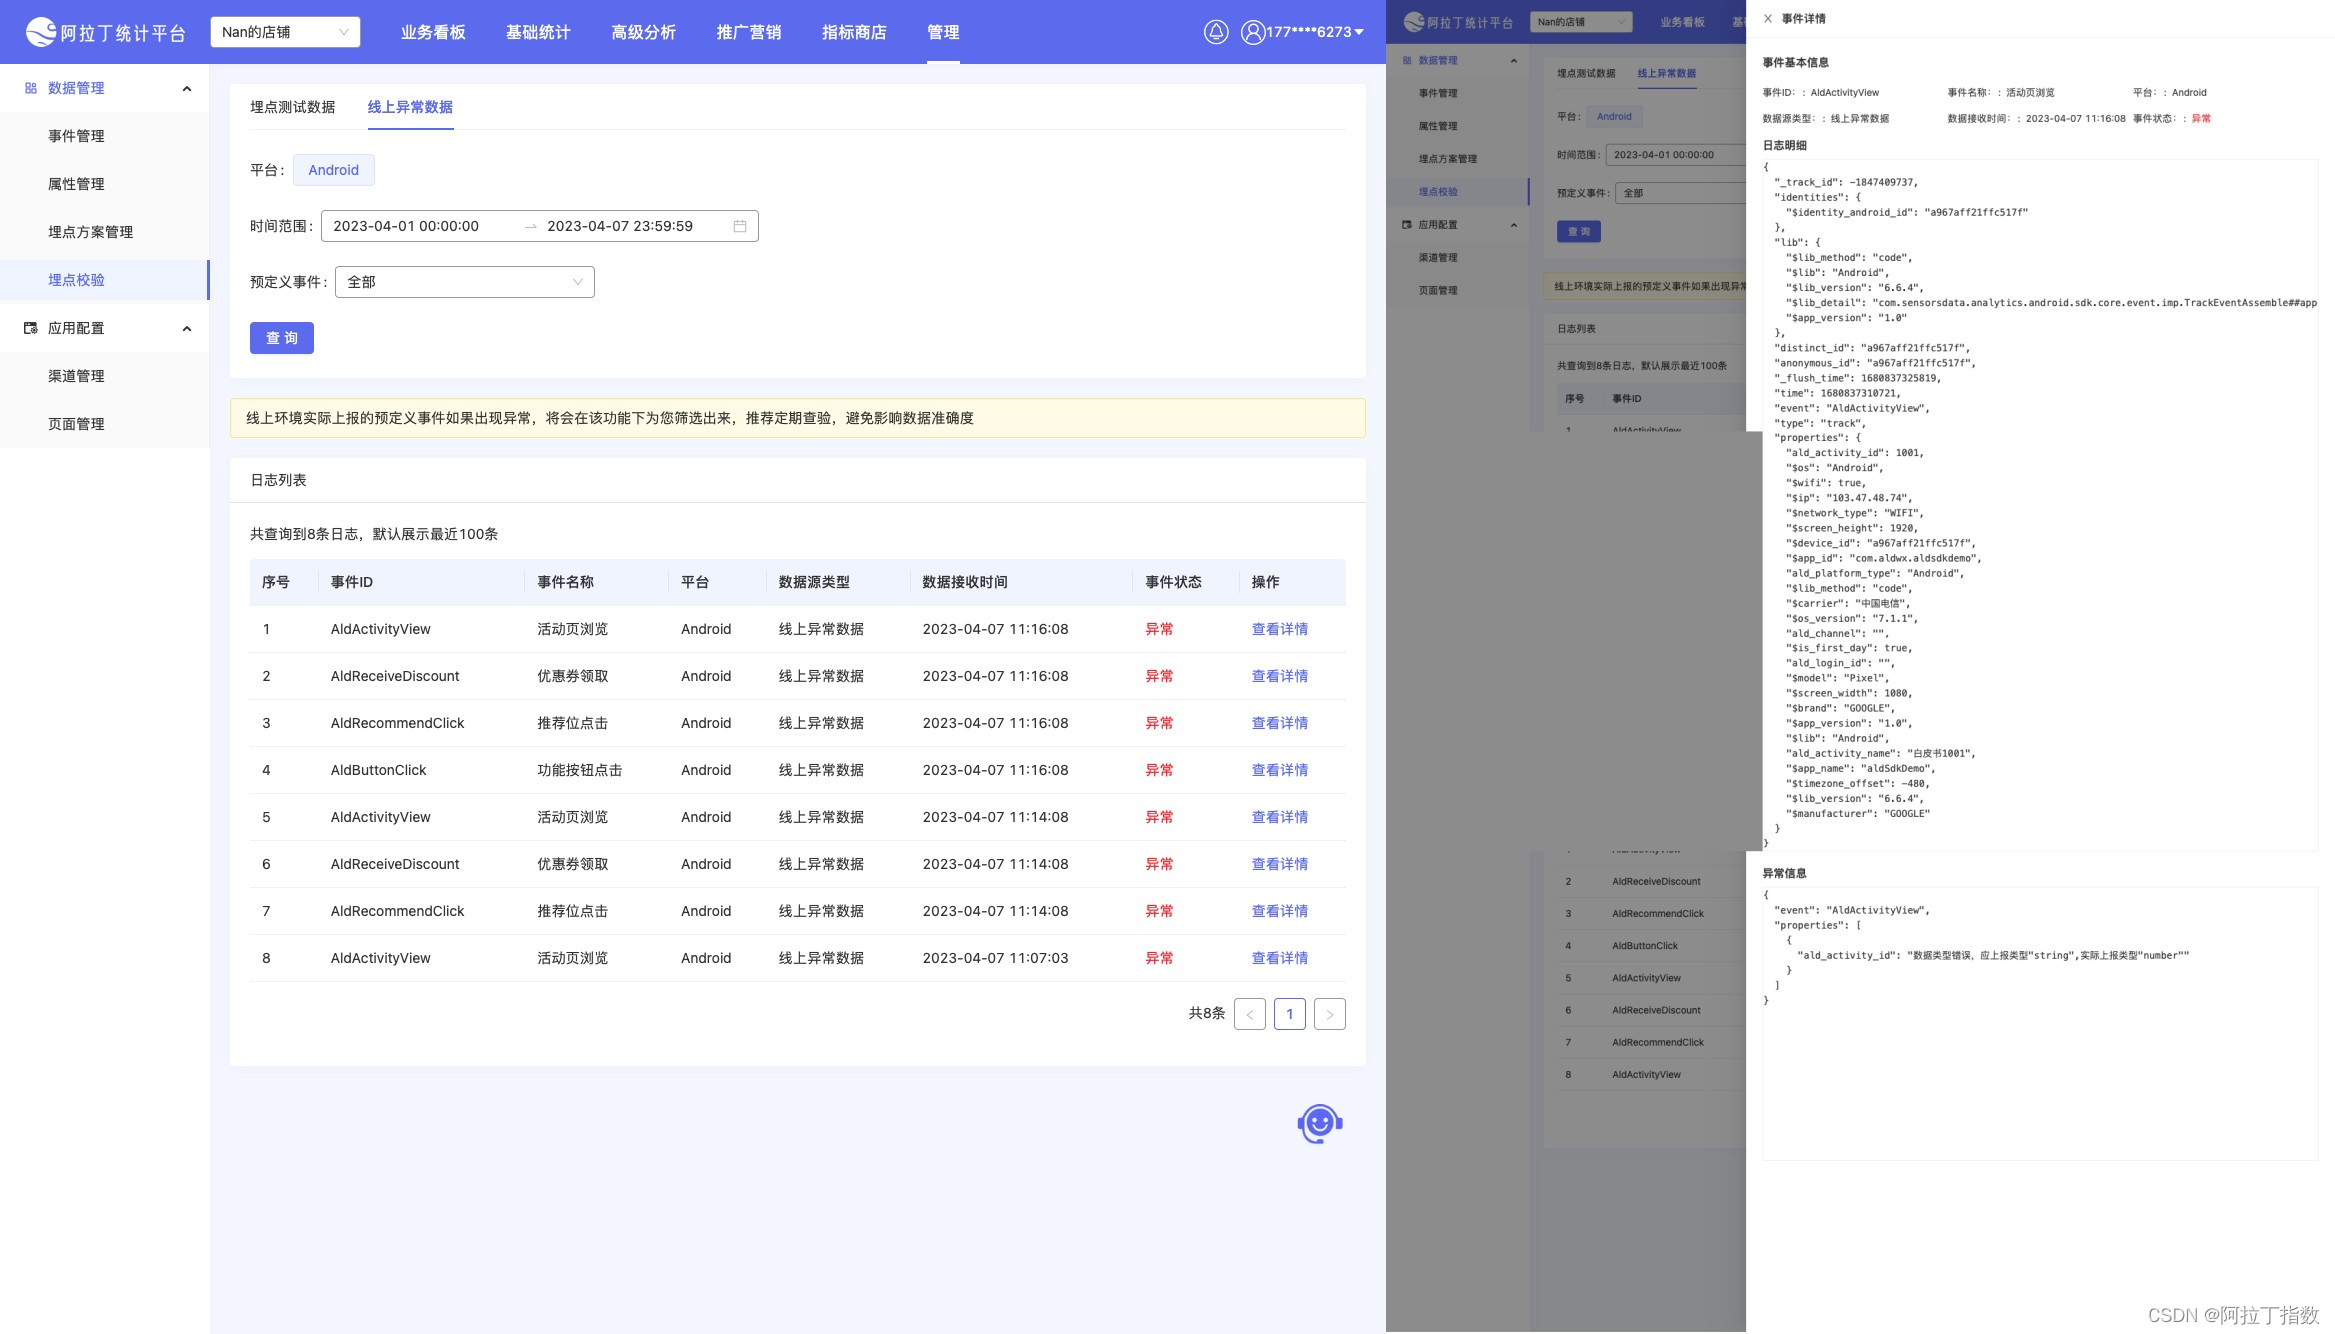Click the start date field 2023-04-01
This screenshot has width=2335, height=1334.
click(x=406, y=226)
